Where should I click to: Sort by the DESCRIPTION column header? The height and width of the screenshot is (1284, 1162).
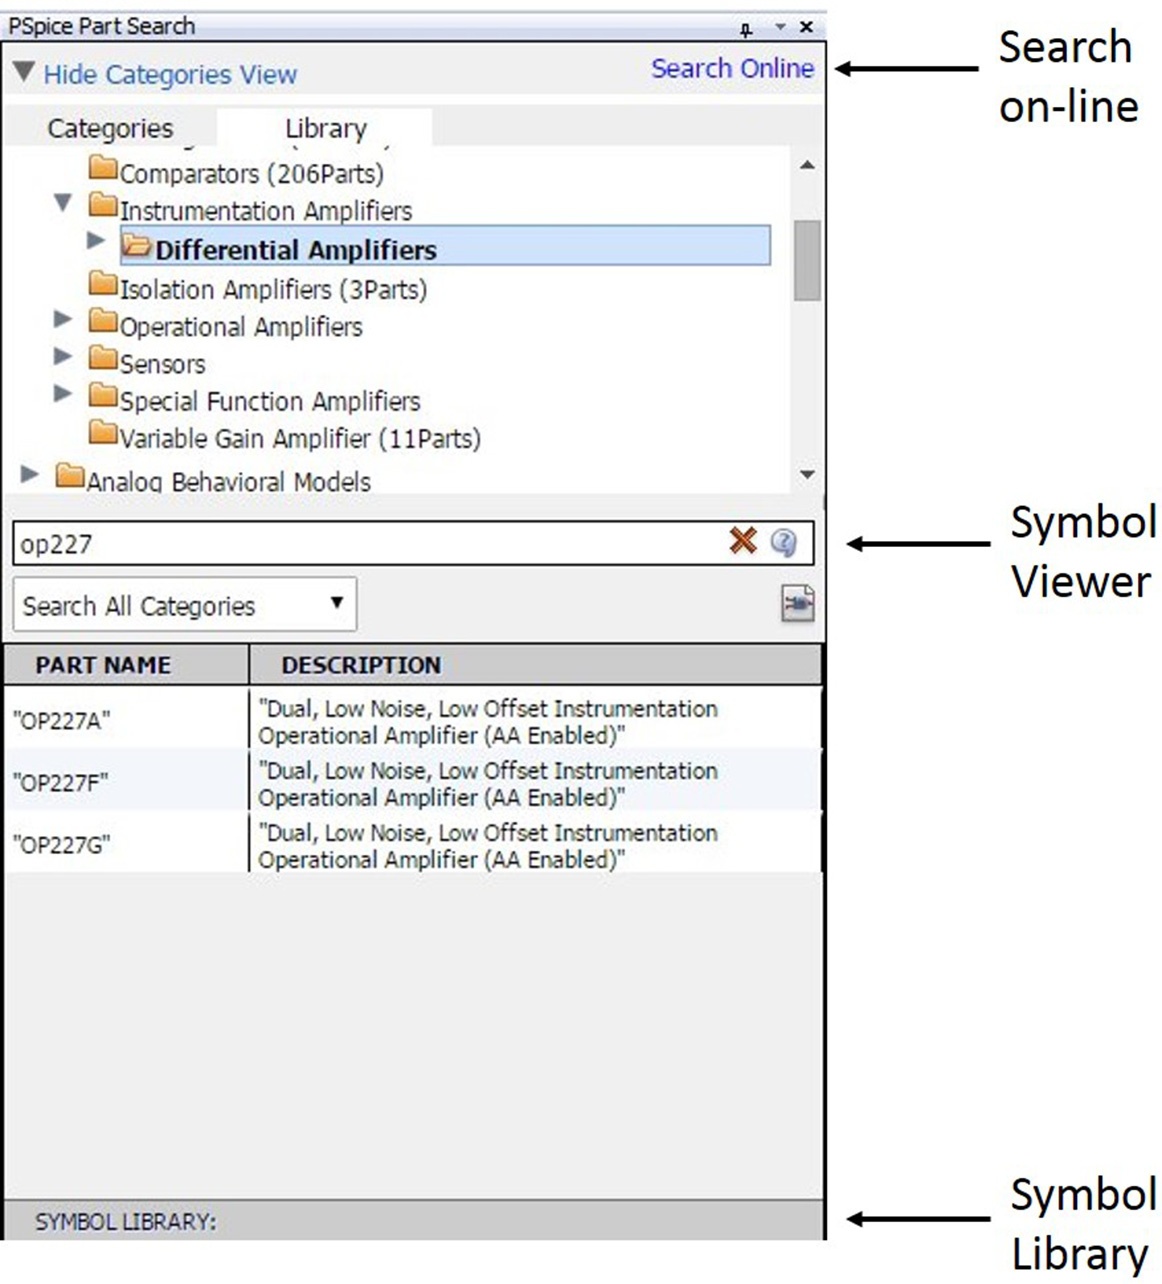tap(536, 665)
